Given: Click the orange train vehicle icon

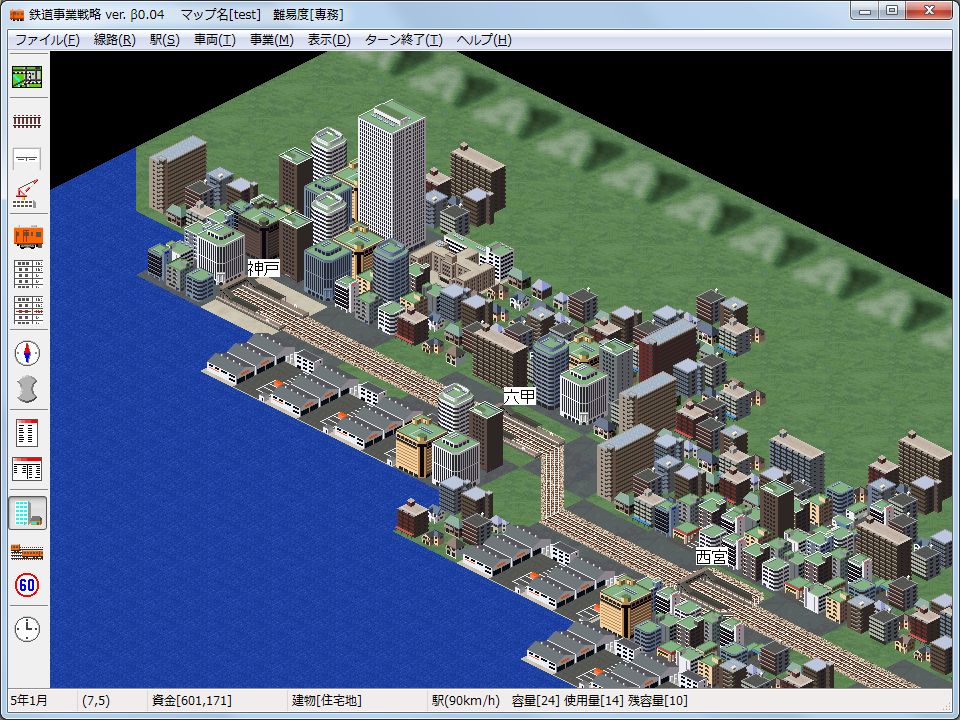Looking at the screenshot, I should pos(27,237).
